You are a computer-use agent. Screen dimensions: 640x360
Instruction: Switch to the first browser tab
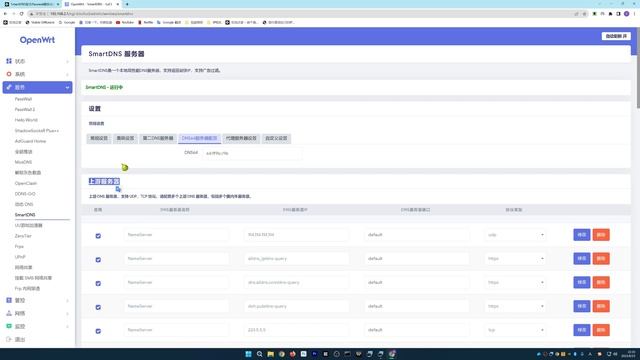(31, 4)
